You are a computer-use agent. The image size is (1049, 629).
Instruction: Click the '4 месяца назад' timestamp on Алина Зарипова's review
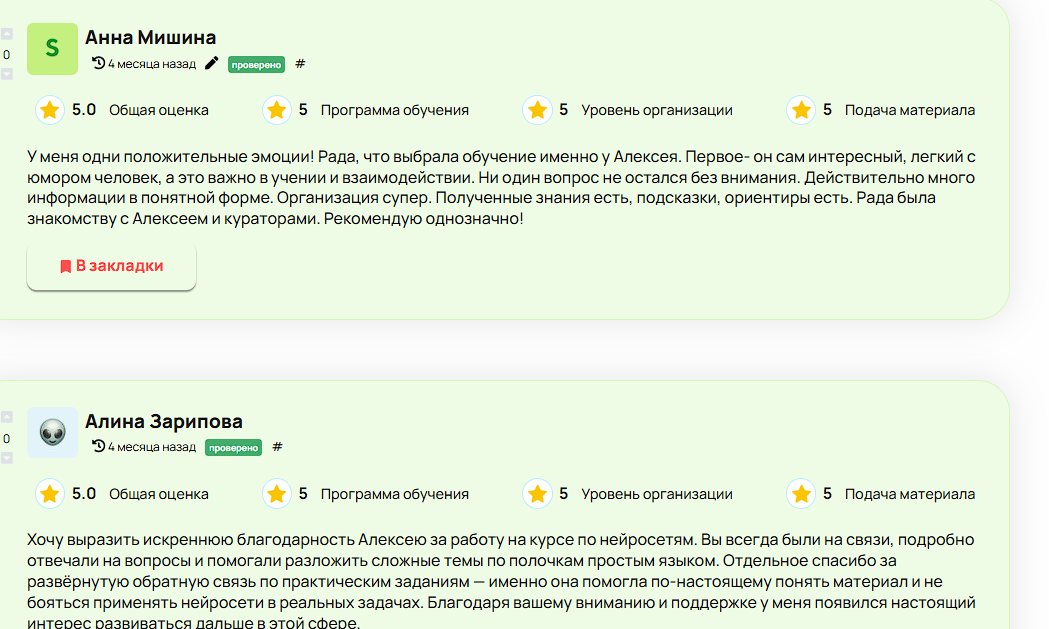click(x=152, y=447)
